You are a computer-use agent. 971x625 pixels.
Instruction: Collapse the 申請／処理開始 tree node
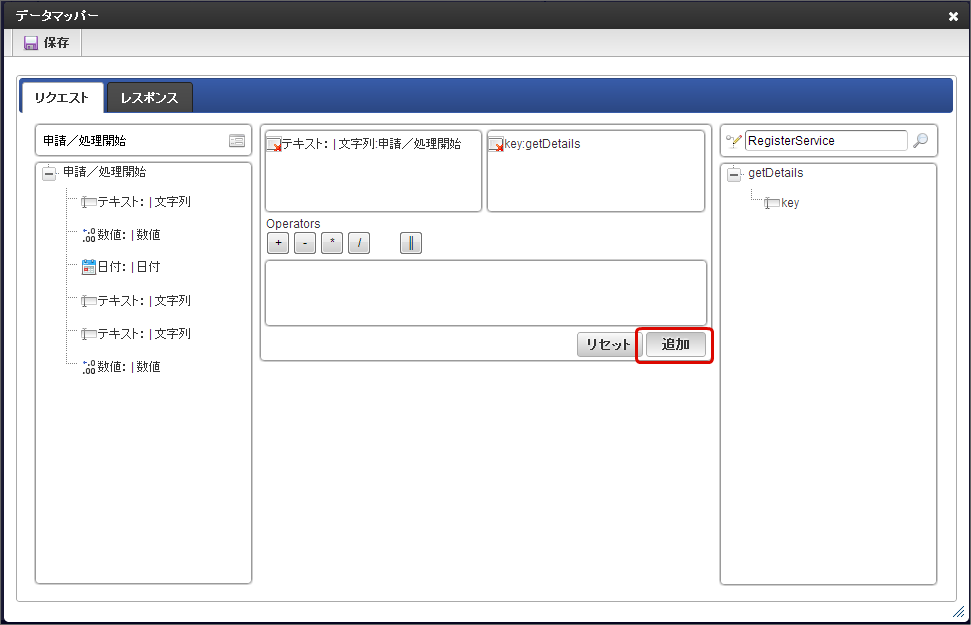pyautogui.click(x=49, y=173)
